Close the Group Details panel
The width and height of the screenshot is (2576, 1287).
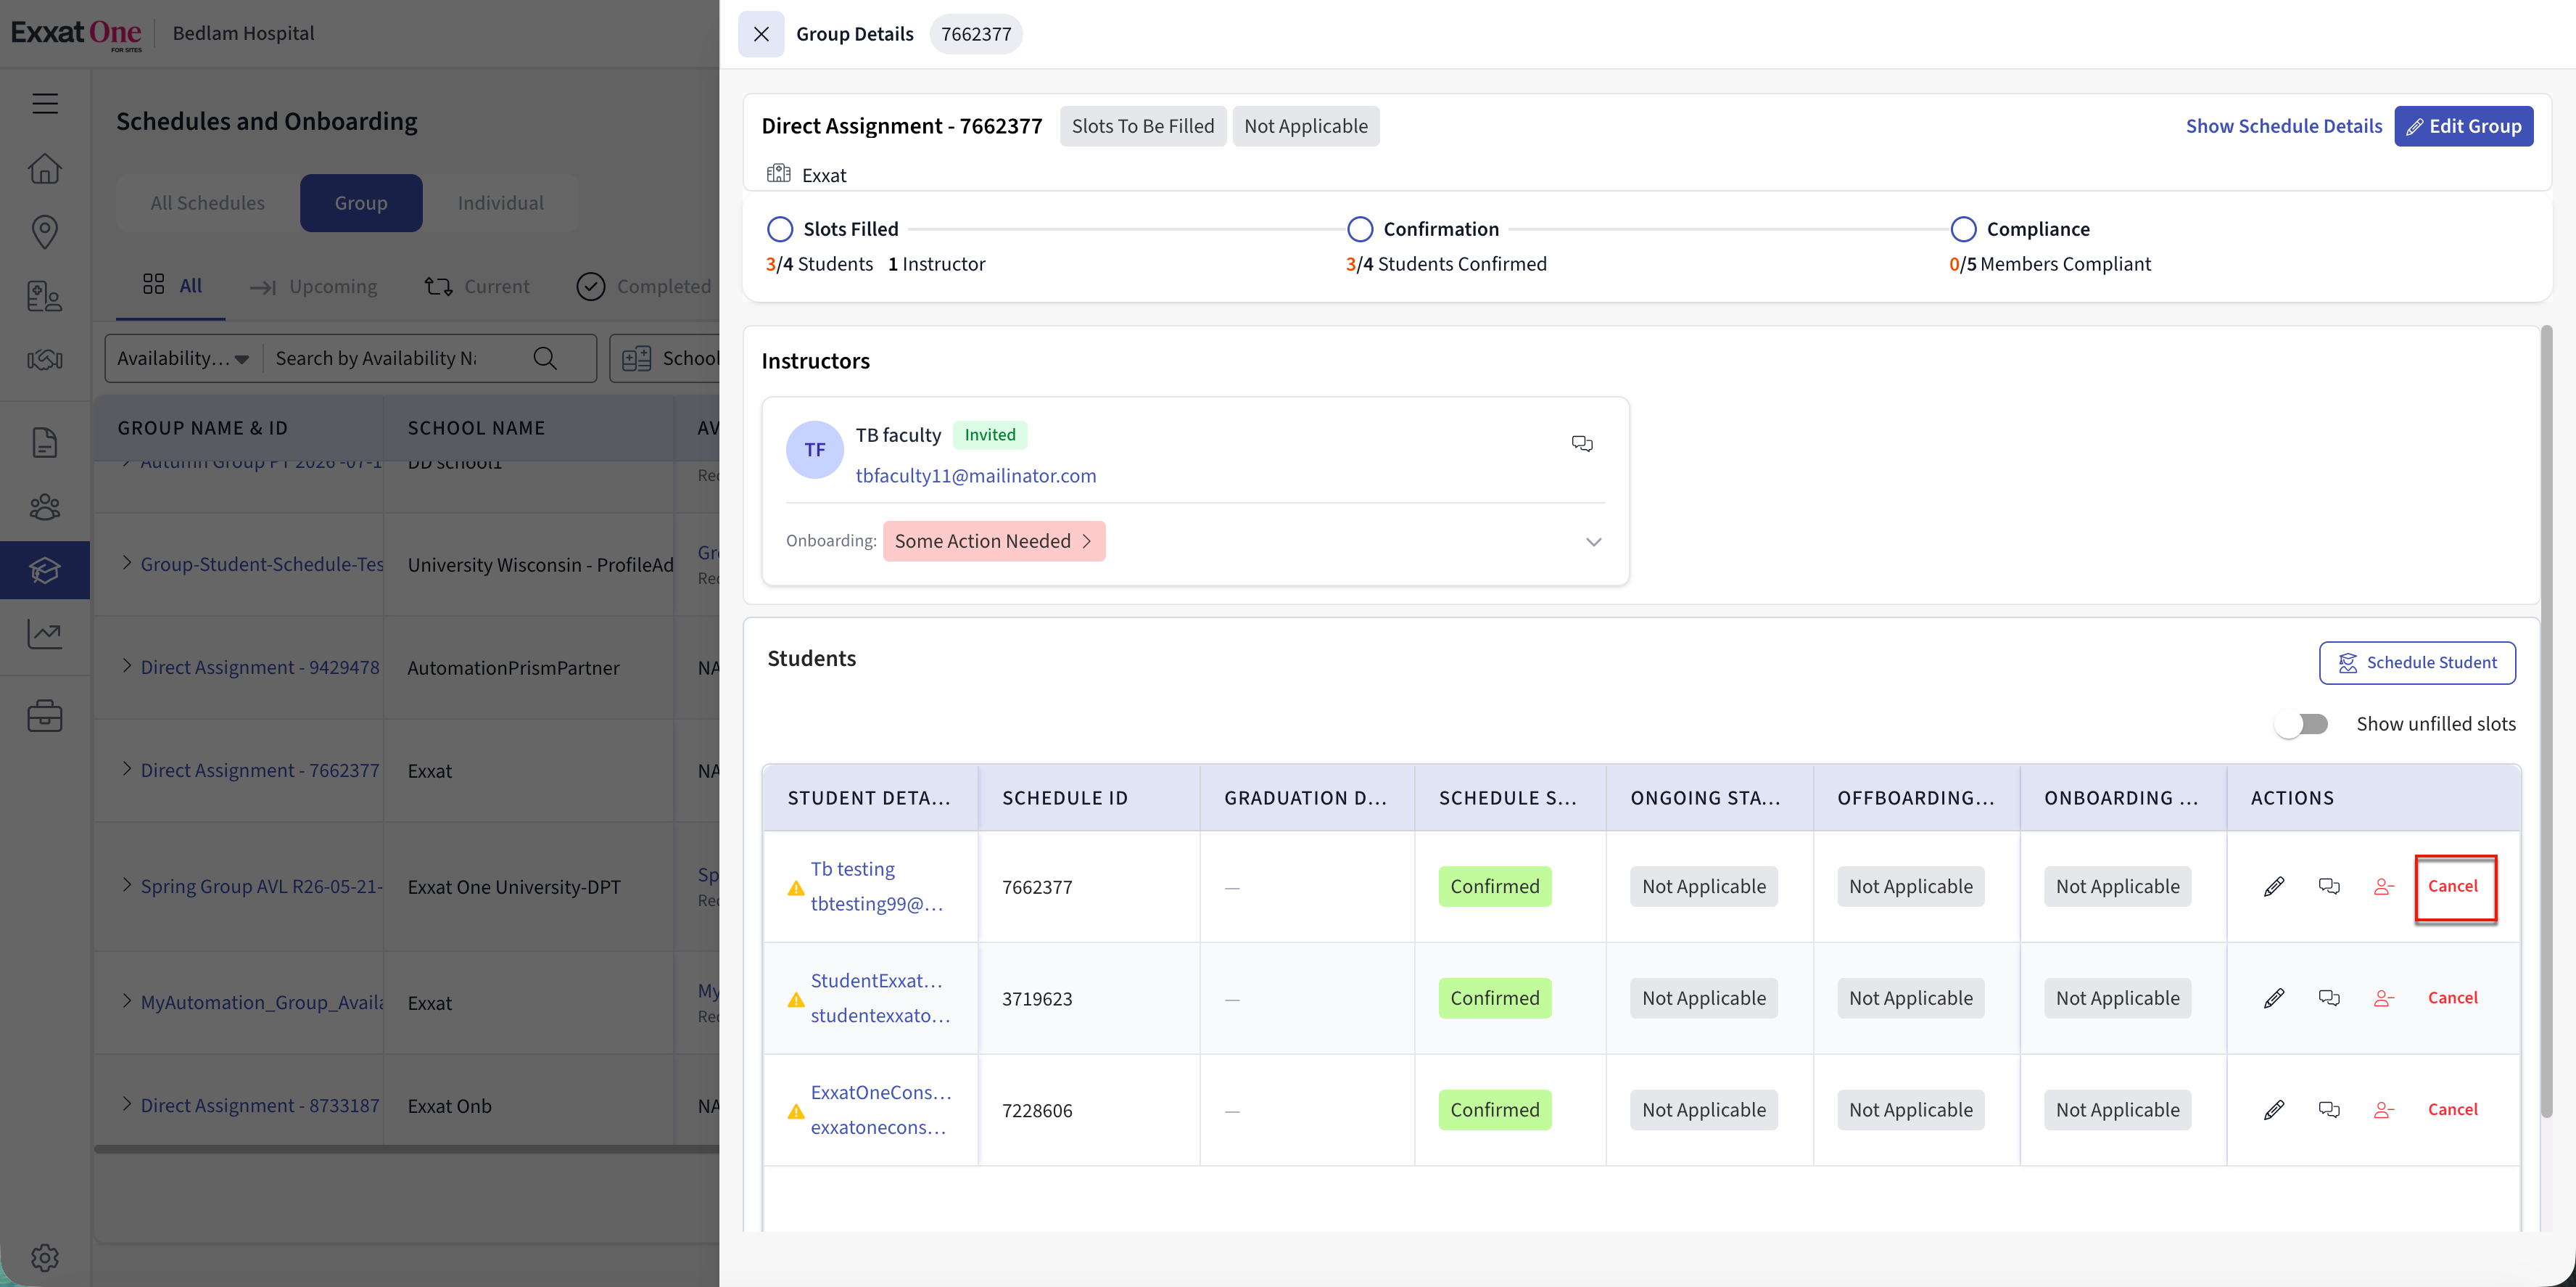pyautogui.click(x=761, y=34)
